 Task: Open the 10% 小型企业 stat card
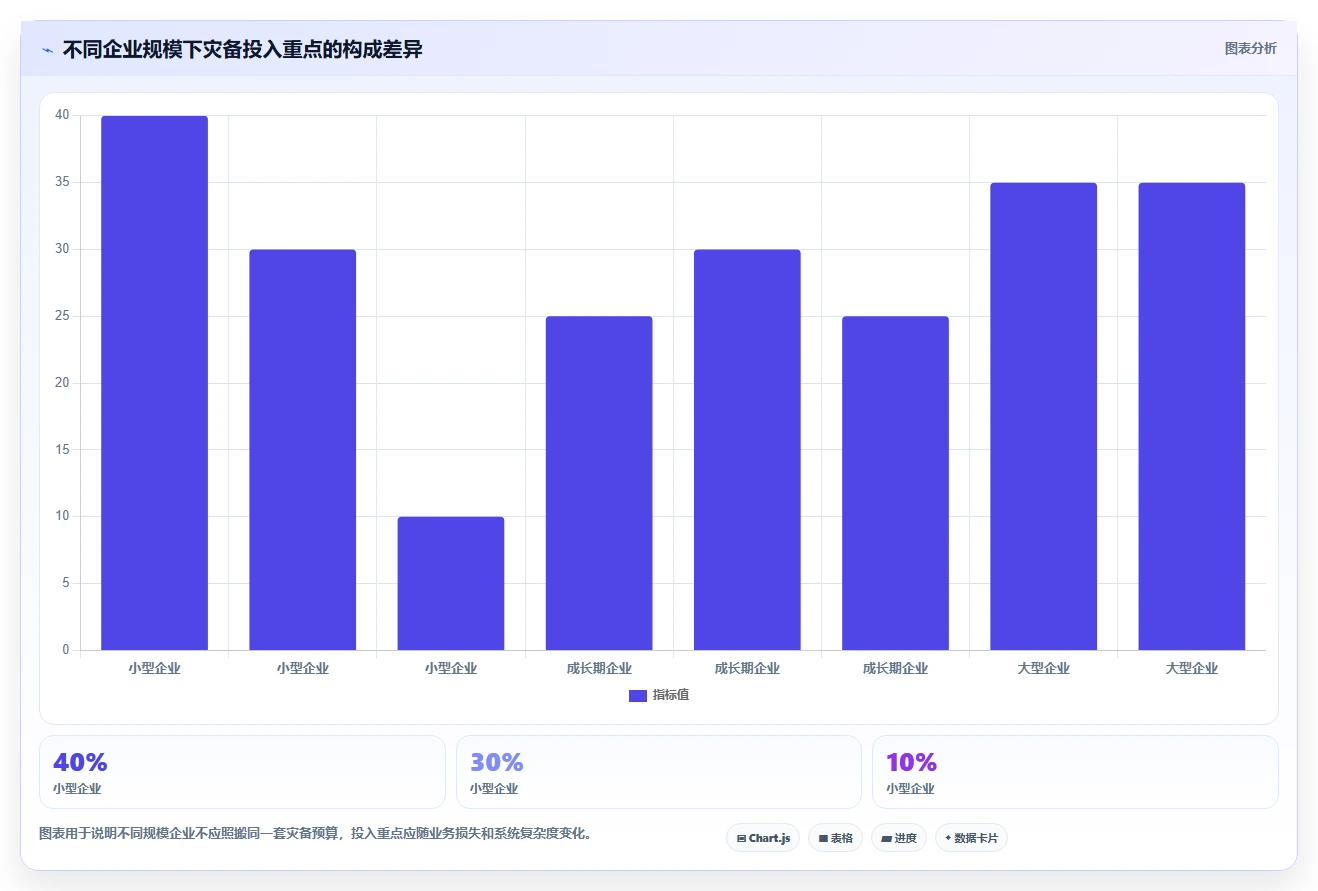pyautogui.click(x=1075, y=772)
